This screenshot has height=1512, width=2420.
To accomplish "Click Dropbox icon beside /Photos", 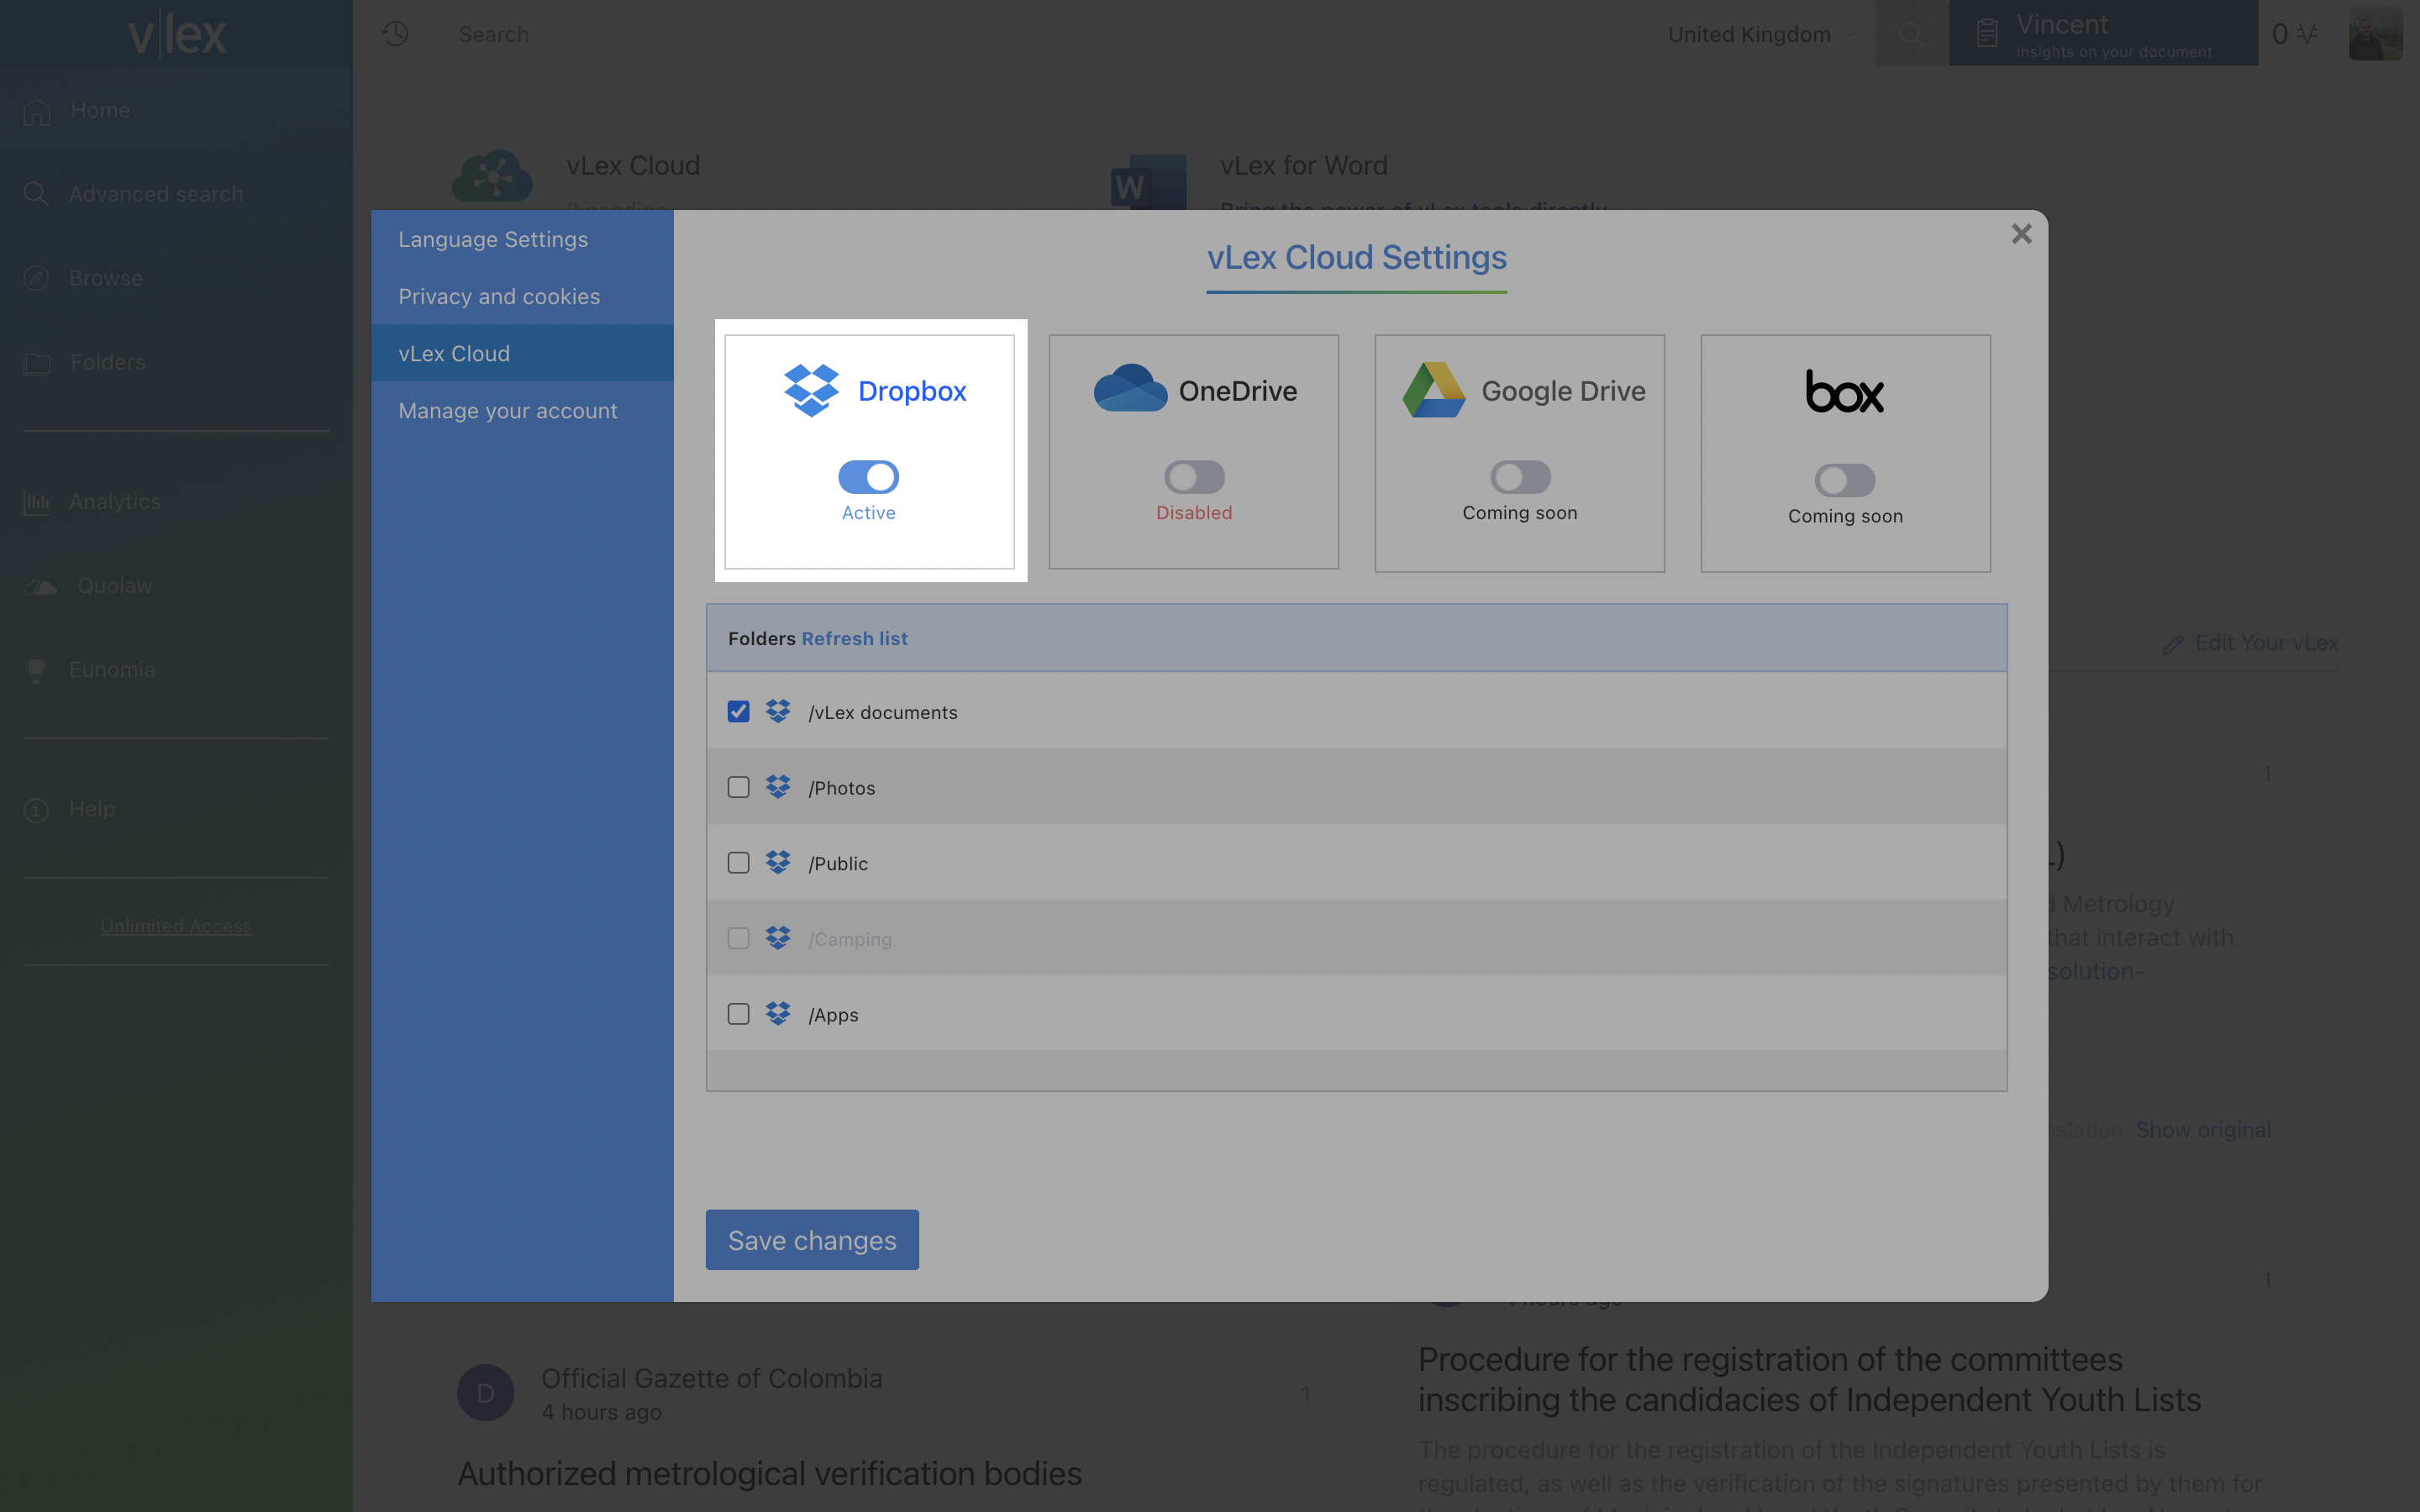I will (x=778, y=787).
